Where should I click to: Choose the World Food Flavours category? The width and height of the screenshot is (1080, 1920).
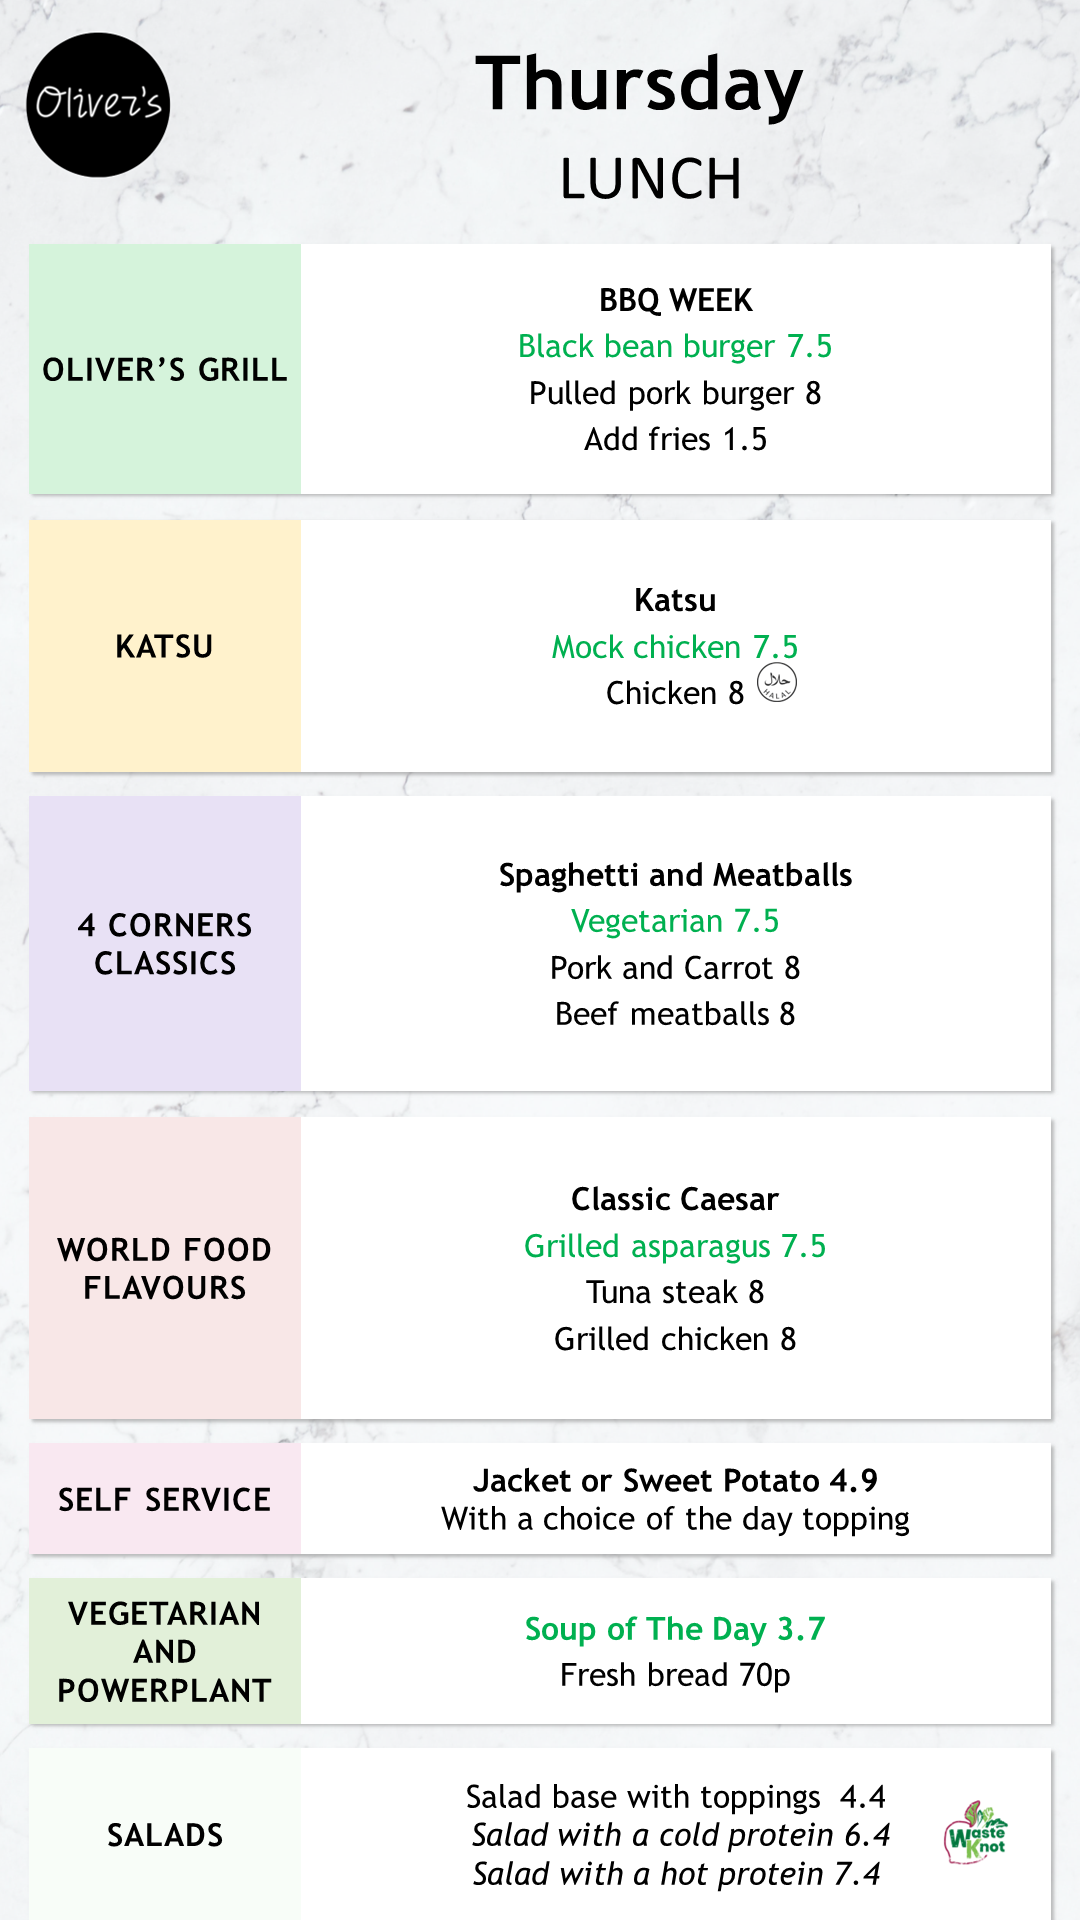coord(165,1268)
